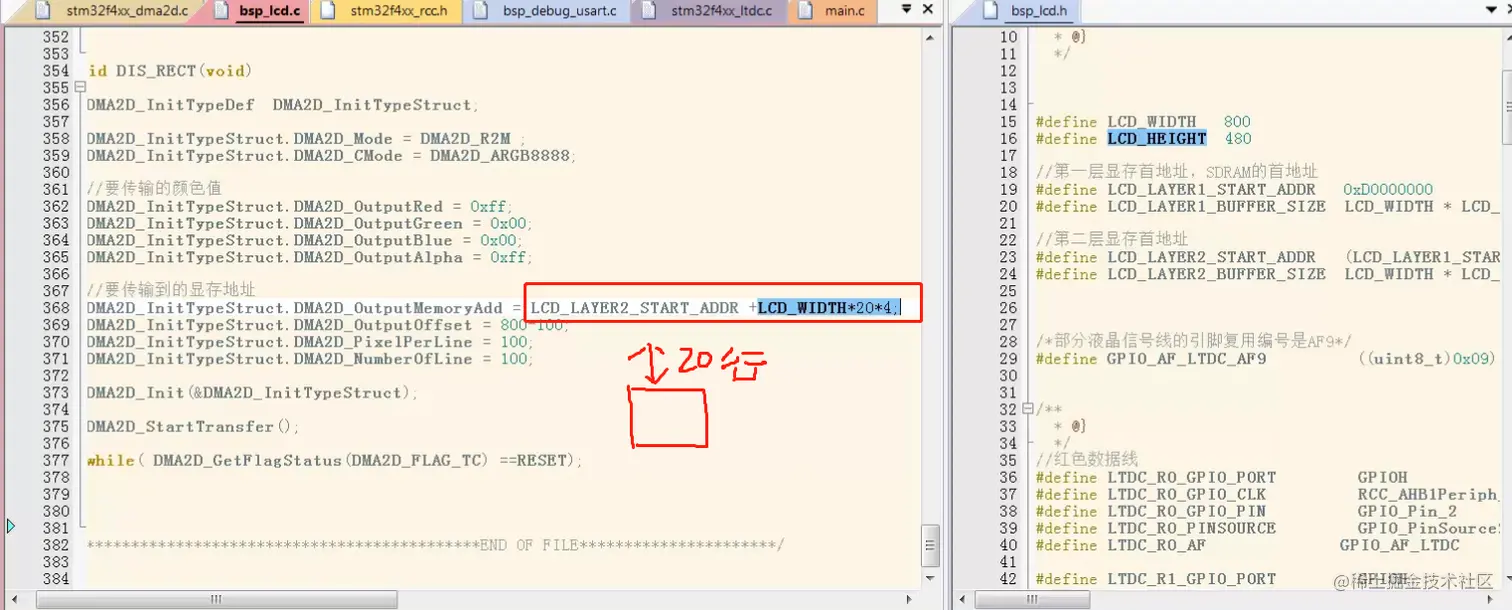1512x610 pixels.
Task: Click LCD_LAYER2_START_ADDR on line 368
Action: pyautogui.click(x=635, y=308)
